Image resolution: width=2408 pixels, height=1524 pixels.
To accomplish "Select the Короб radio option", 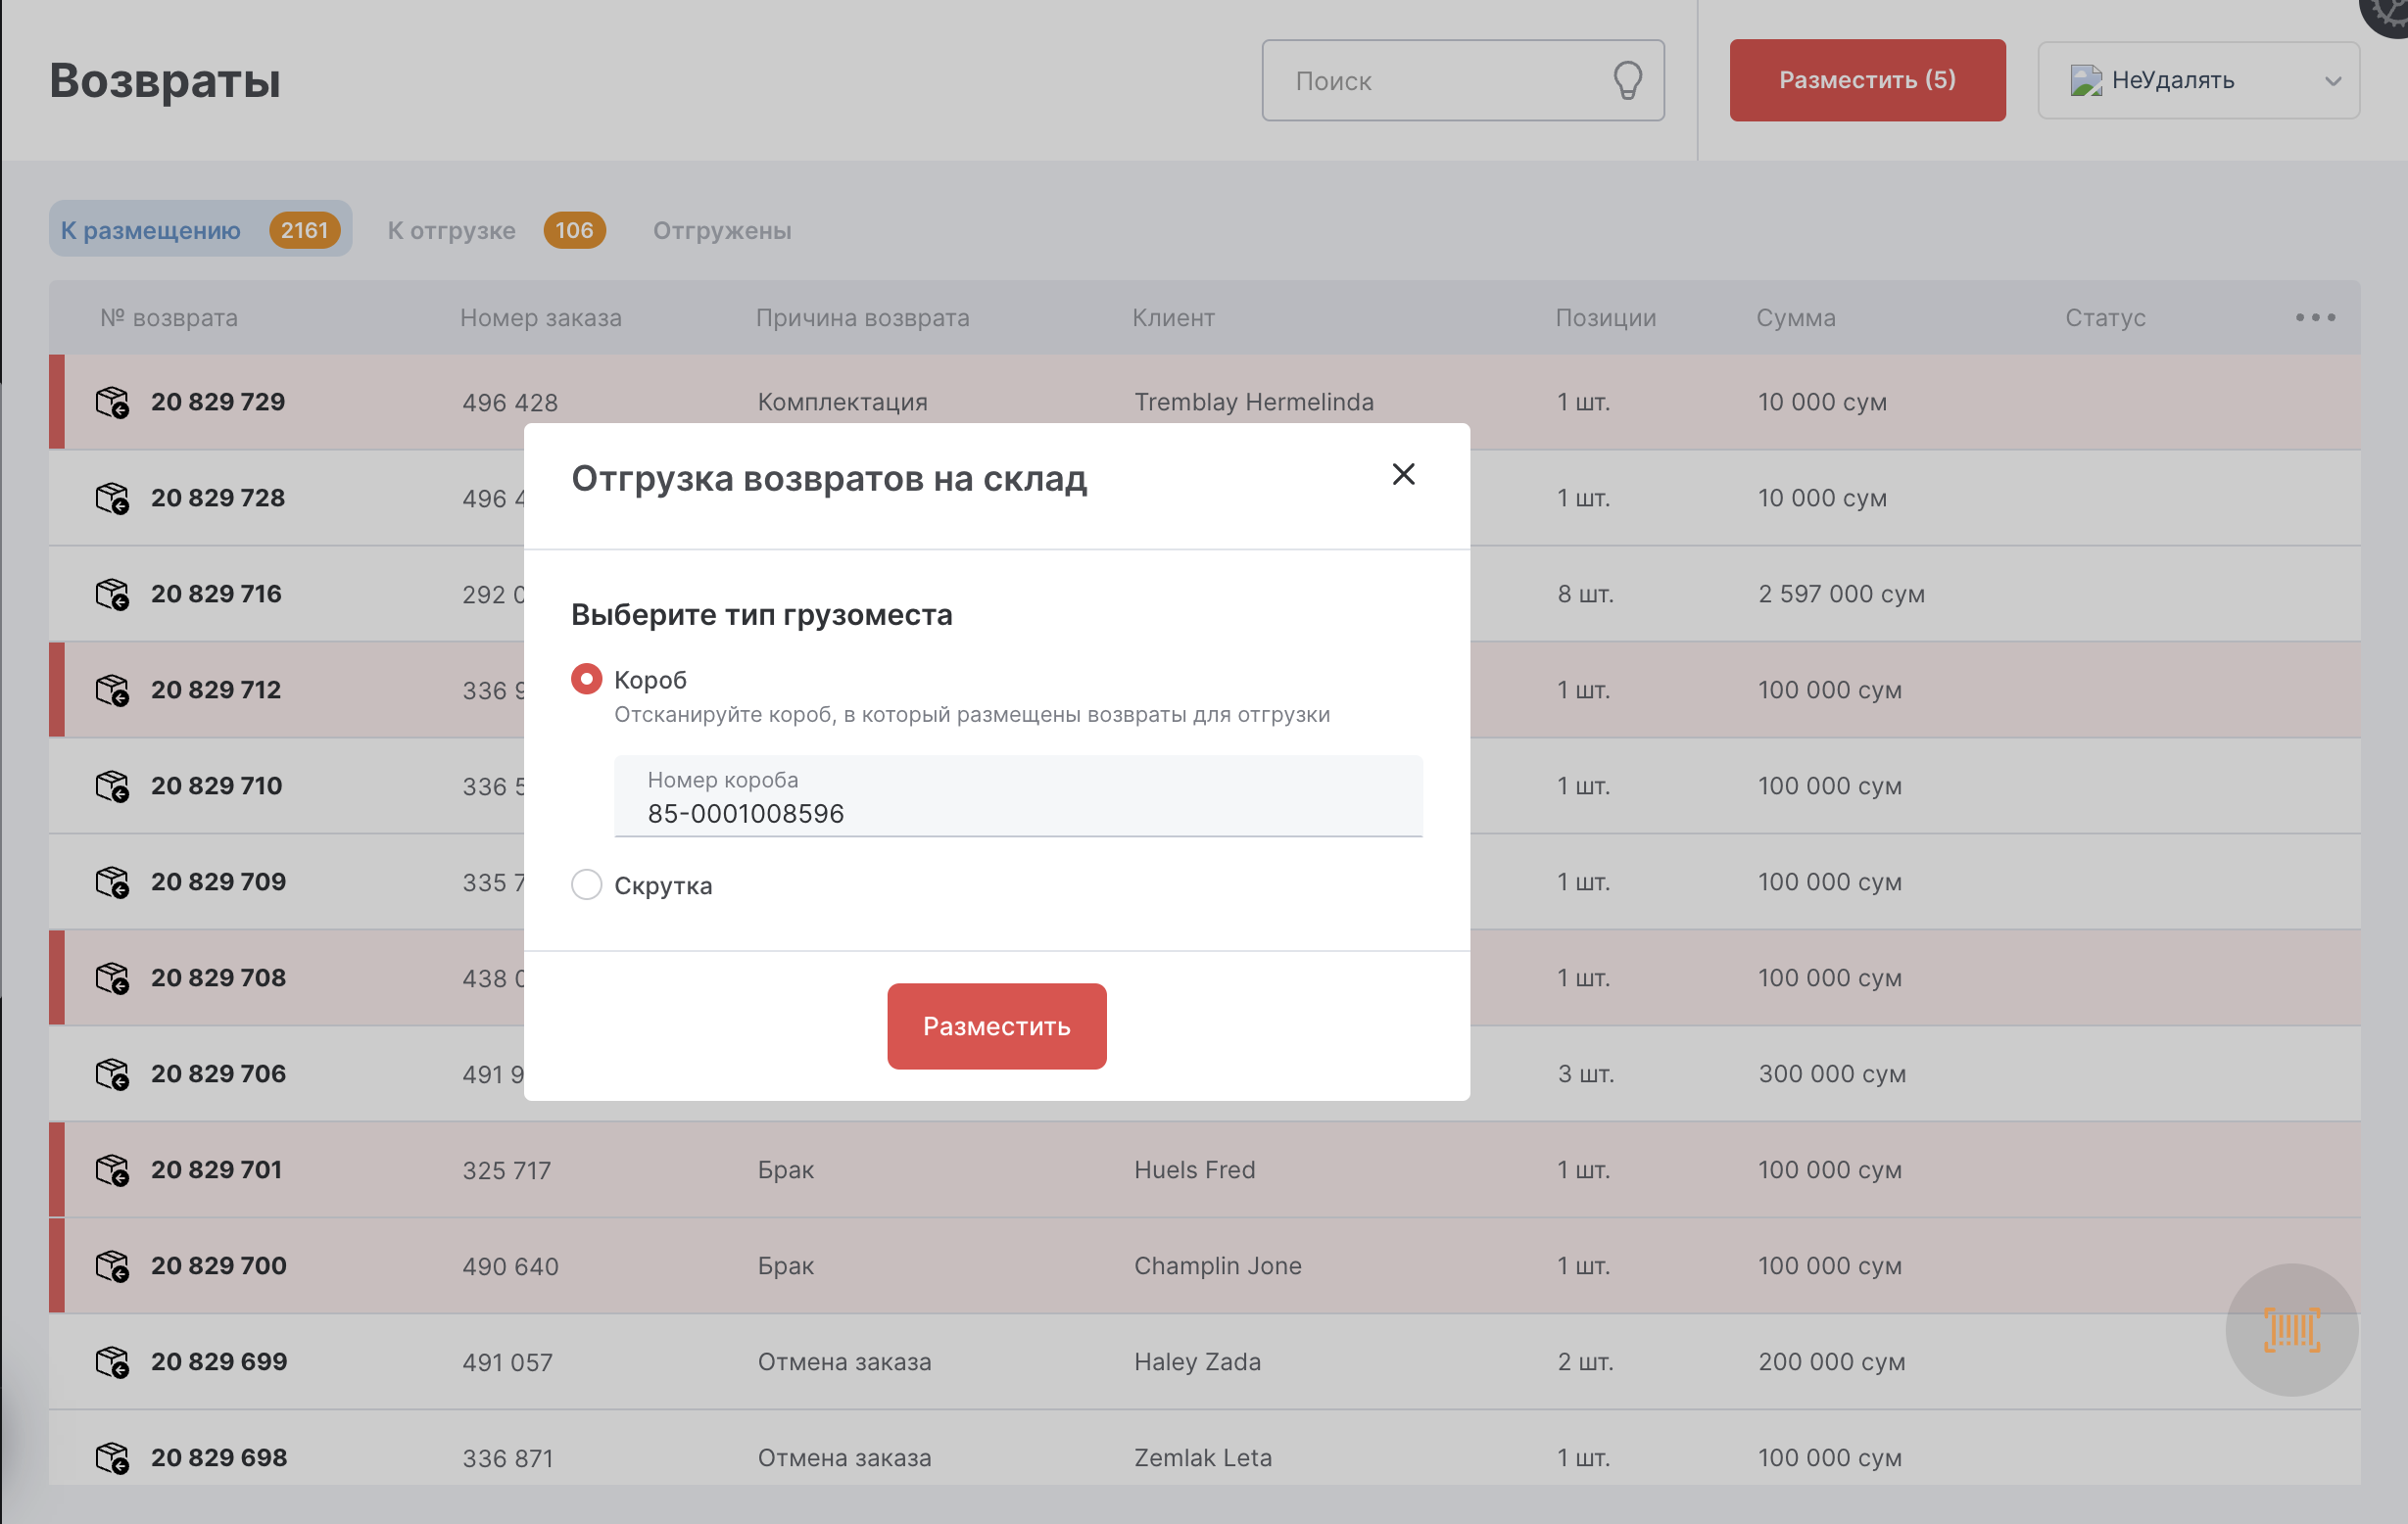I will [587, 679].
